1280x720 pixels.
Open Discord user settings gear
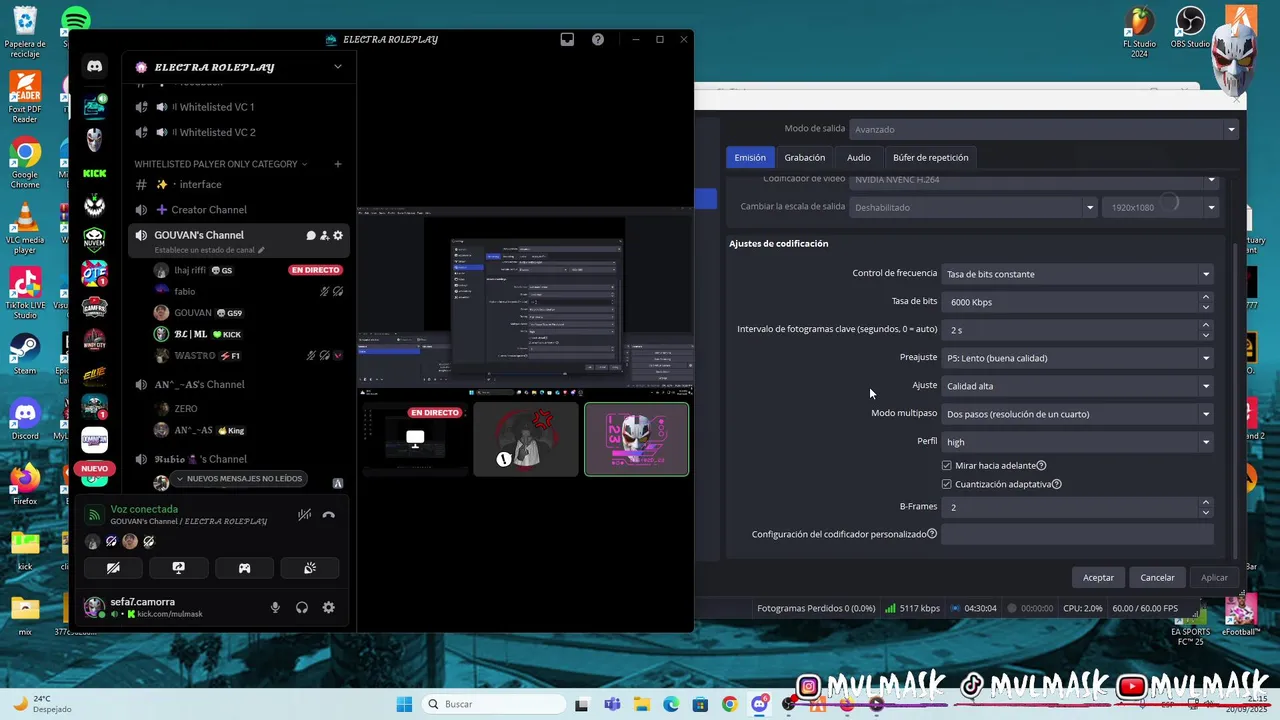[x=328, y=607]
